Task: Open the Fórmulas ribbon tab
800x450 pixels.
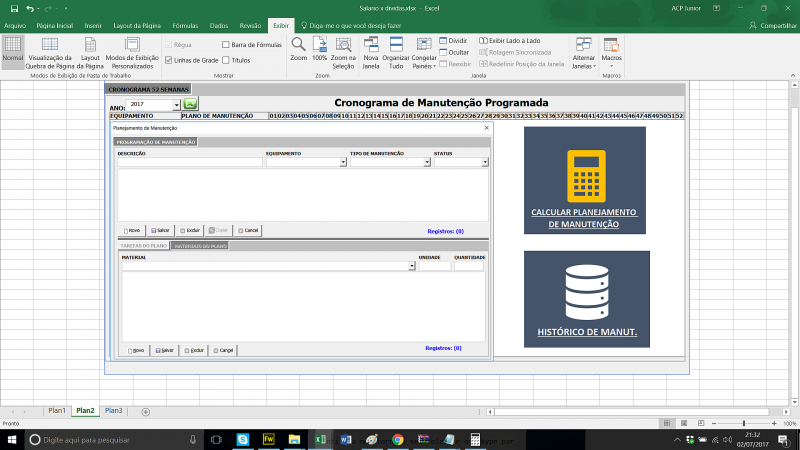Action: [185, 24]
